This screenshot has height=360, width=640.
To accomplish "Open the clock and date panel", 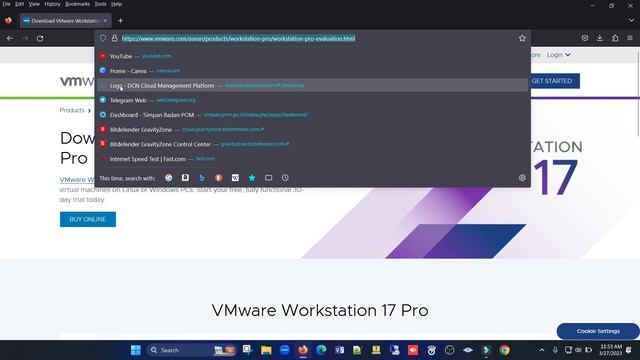I will 611,350.
